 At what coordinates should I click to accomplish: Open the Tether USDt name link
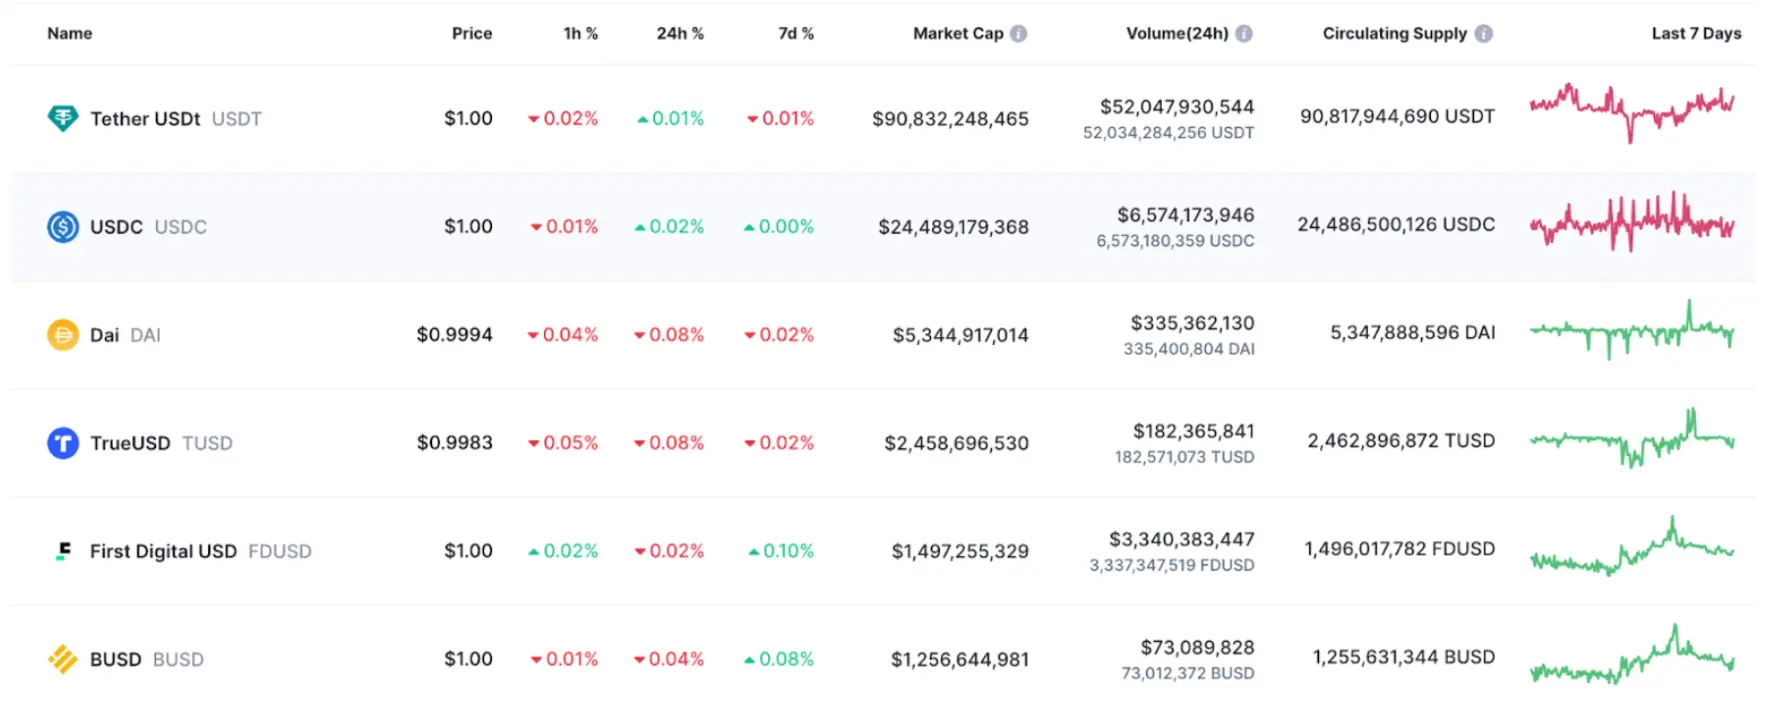coord(146,119)
